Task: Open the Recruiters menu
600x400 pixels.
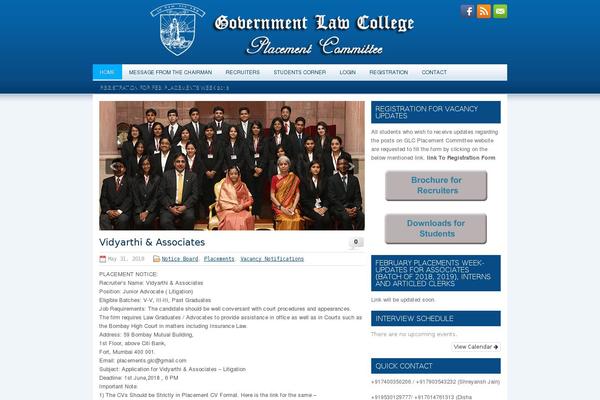Action: point(243,72)
